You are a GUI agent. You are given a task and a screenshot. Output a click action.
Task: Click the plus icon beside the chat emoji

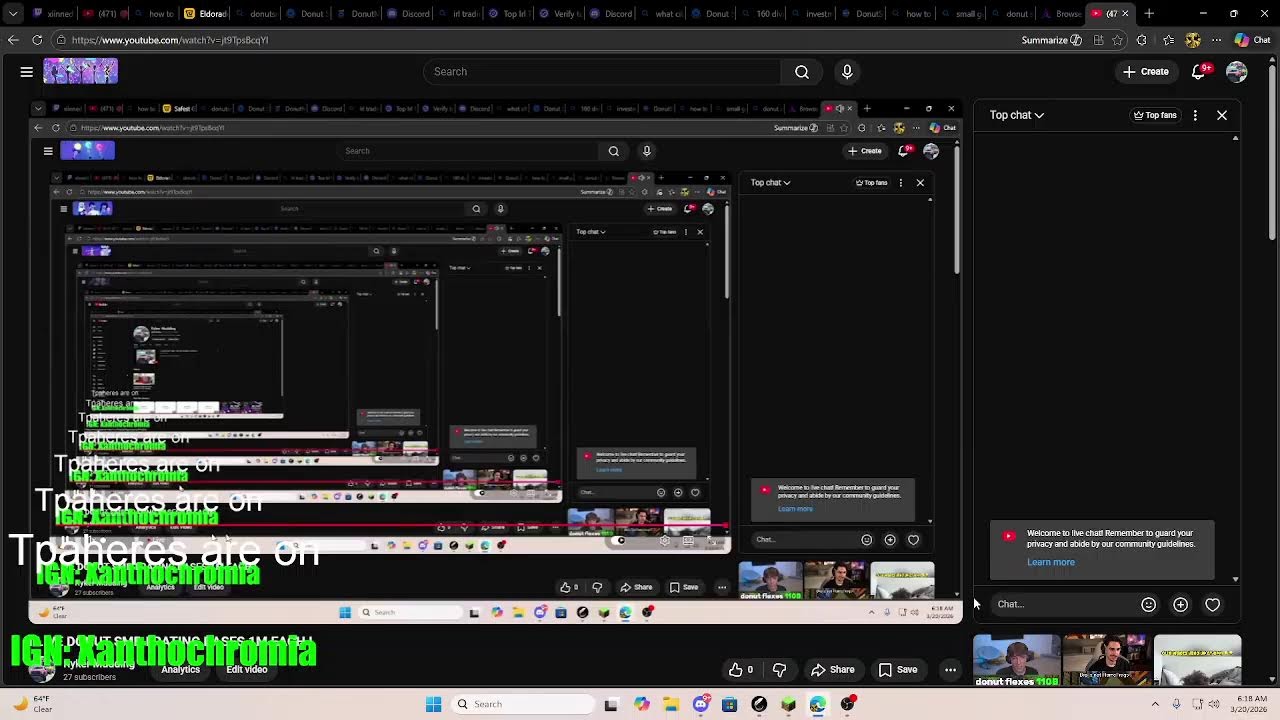coord(1180,604)
